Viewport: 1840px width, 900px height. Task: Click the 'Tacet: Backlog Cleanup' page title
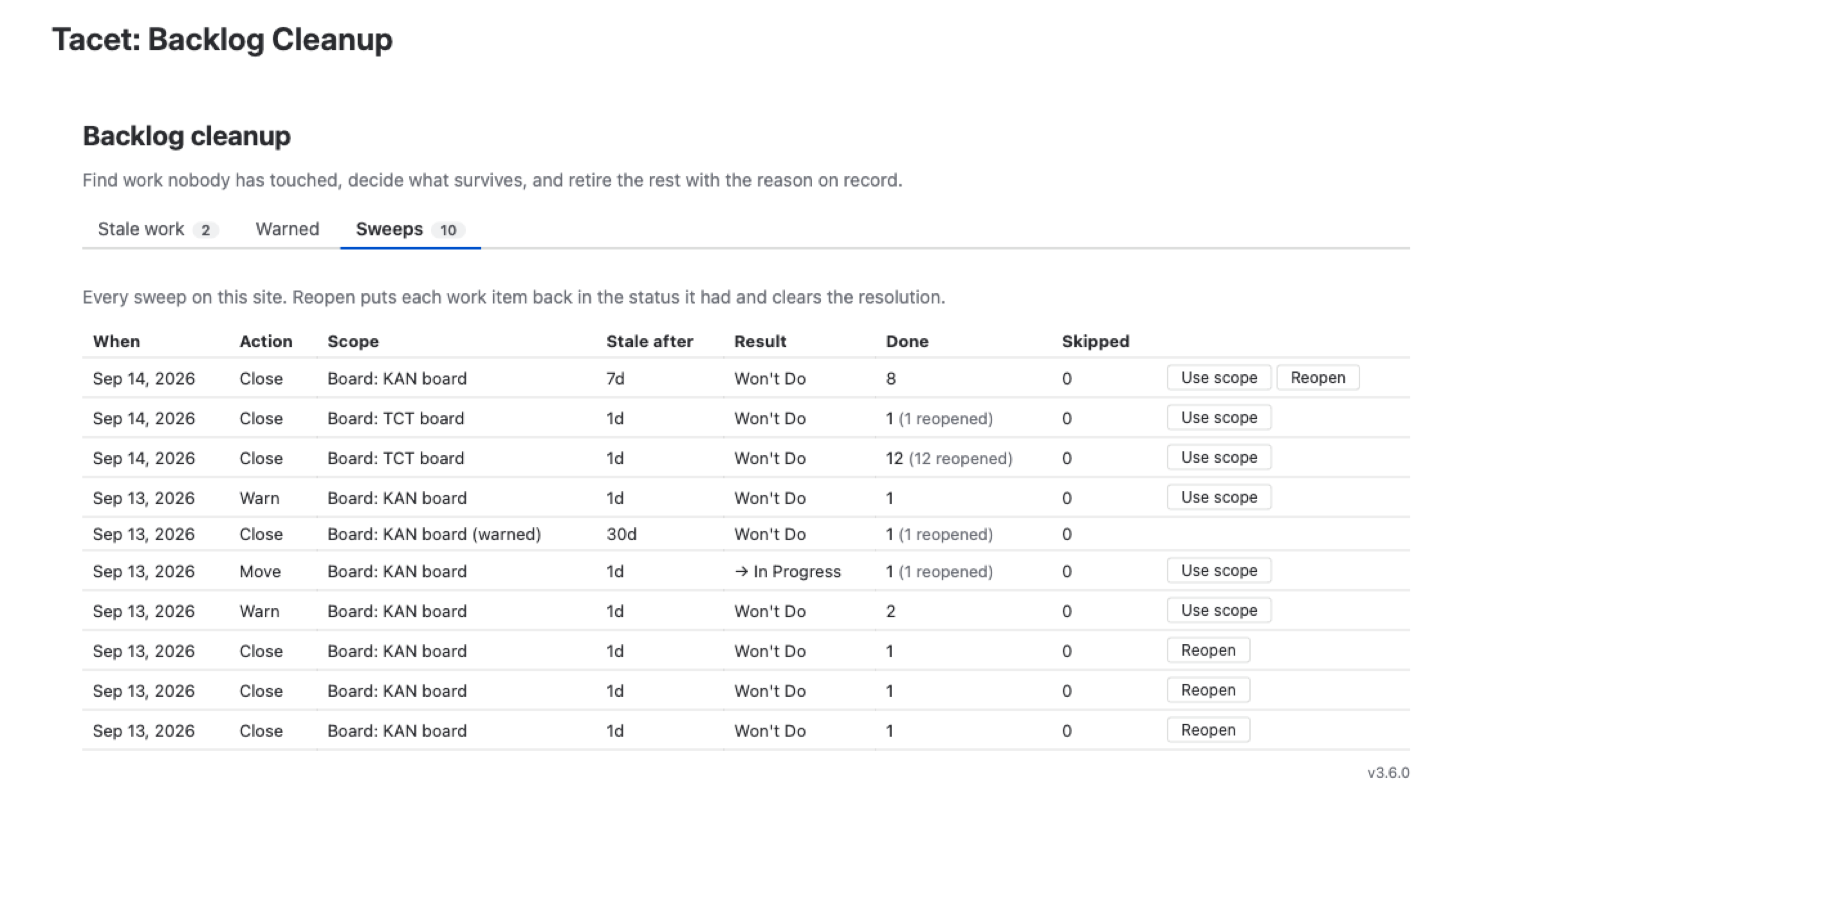point(222,39)
